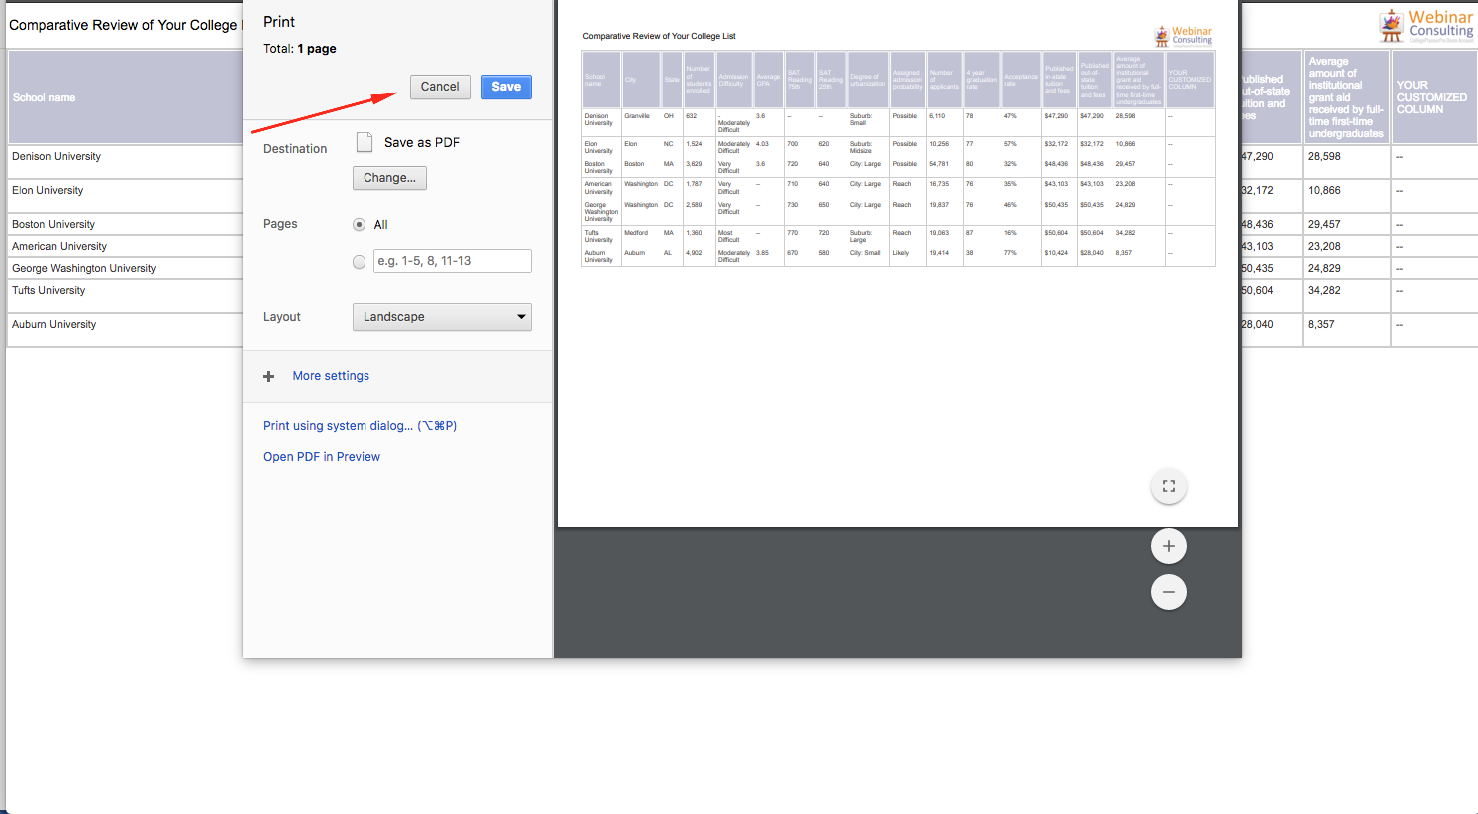This screenshot has width=1478, height=814.
Task: Click the 29,457 grant aid value
Action: click(x=1324, y=225)
